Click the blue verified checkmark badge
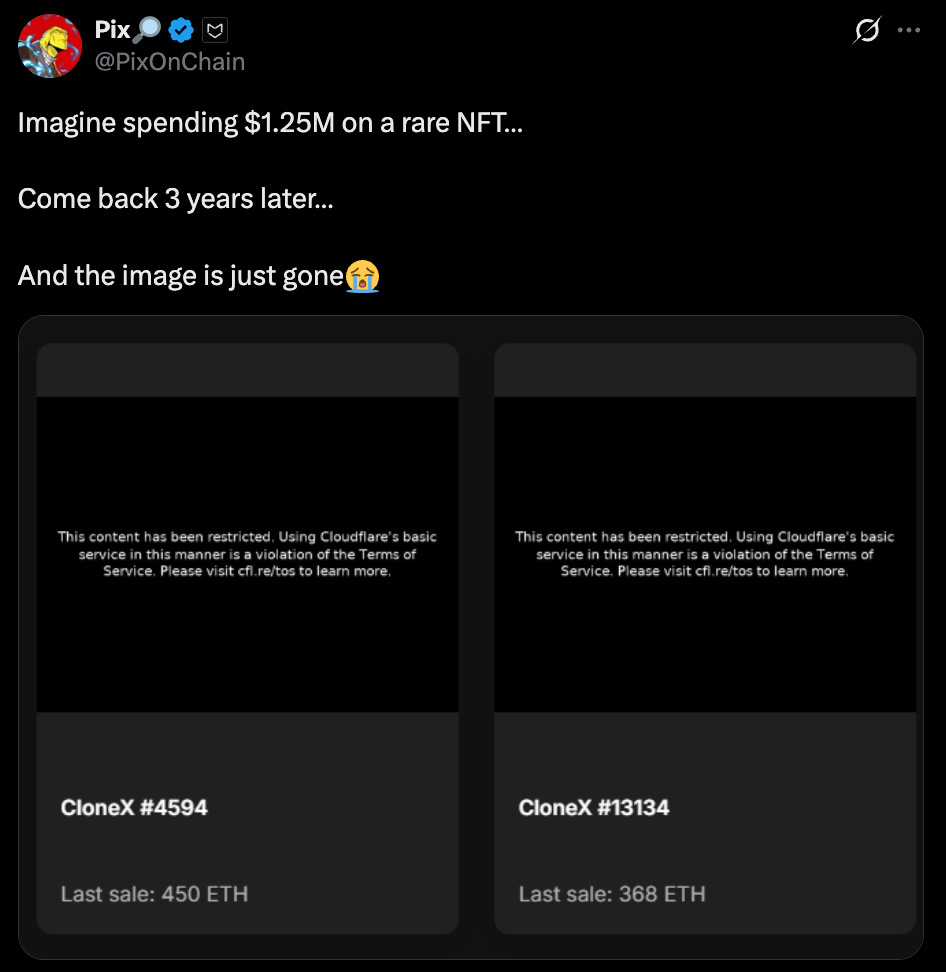The width and height of the screenshot is (946, 972). tap(180, 31)
